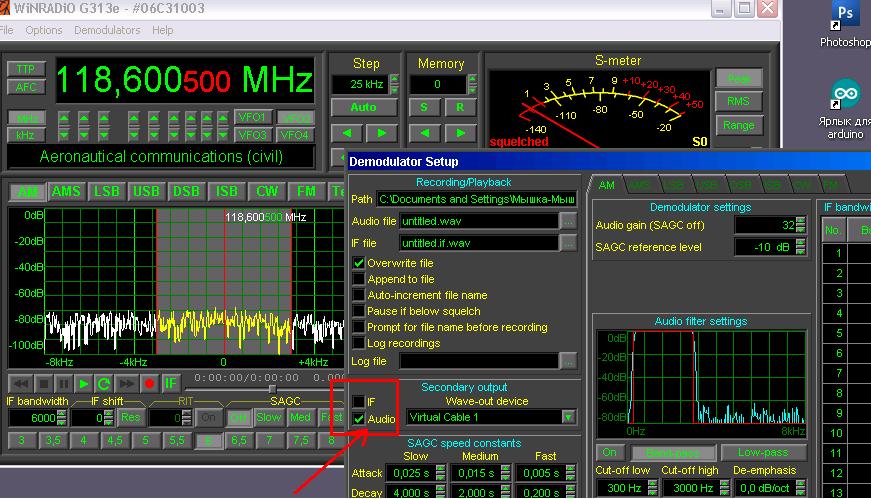This screenshot has width=871, height=499.
Task: Start playback with the green play button
Action: coord(84,384)
